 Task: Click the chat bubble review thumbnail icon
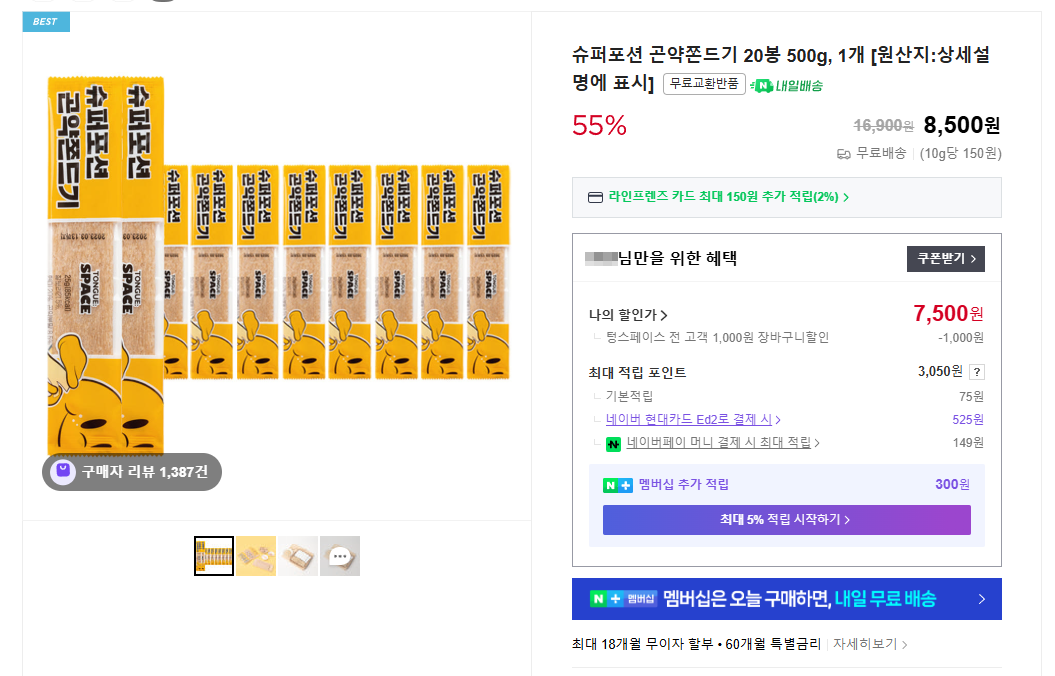pos(339,556)
